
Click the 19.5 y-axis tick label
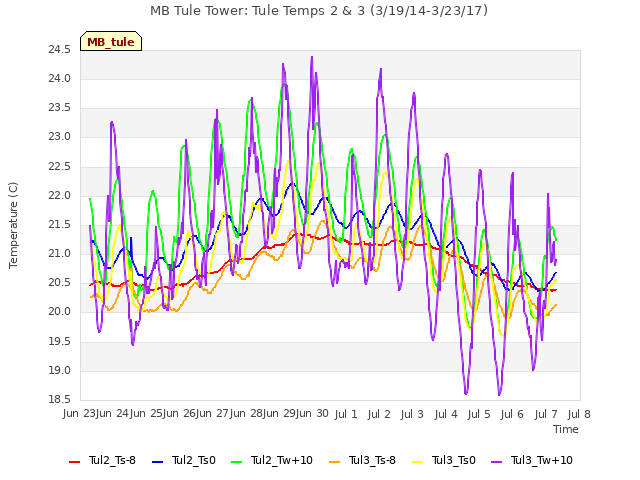60,341
